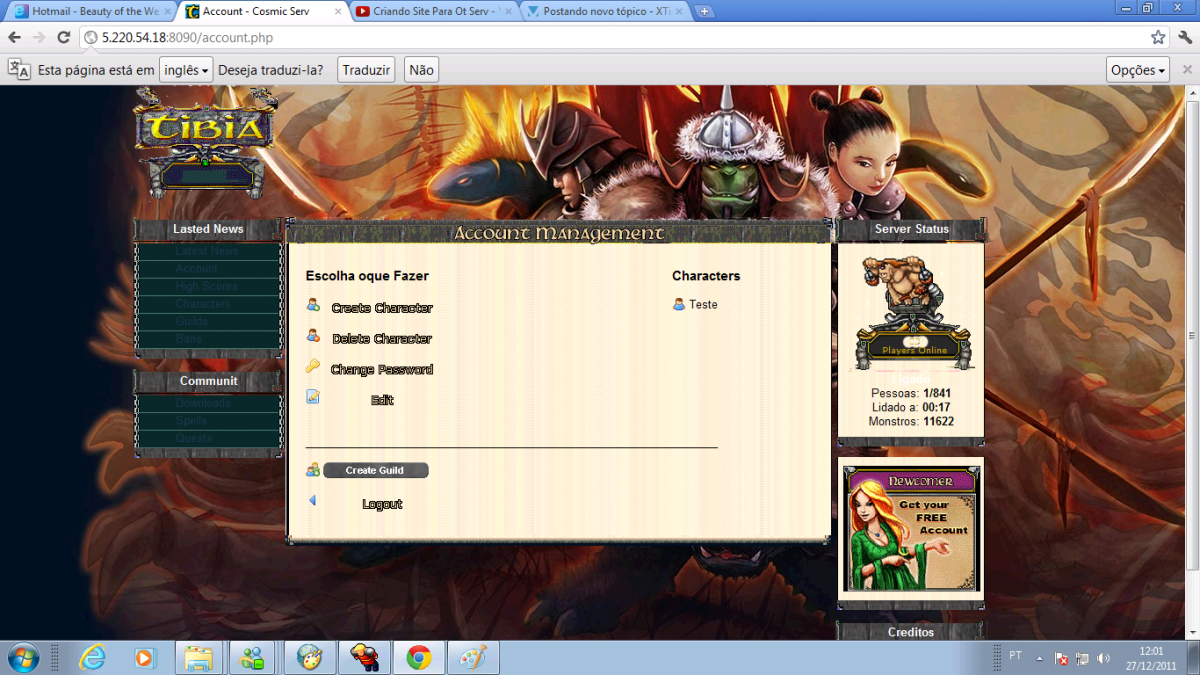Switch to the Criando Site Para Ot Serv tab

435,12
